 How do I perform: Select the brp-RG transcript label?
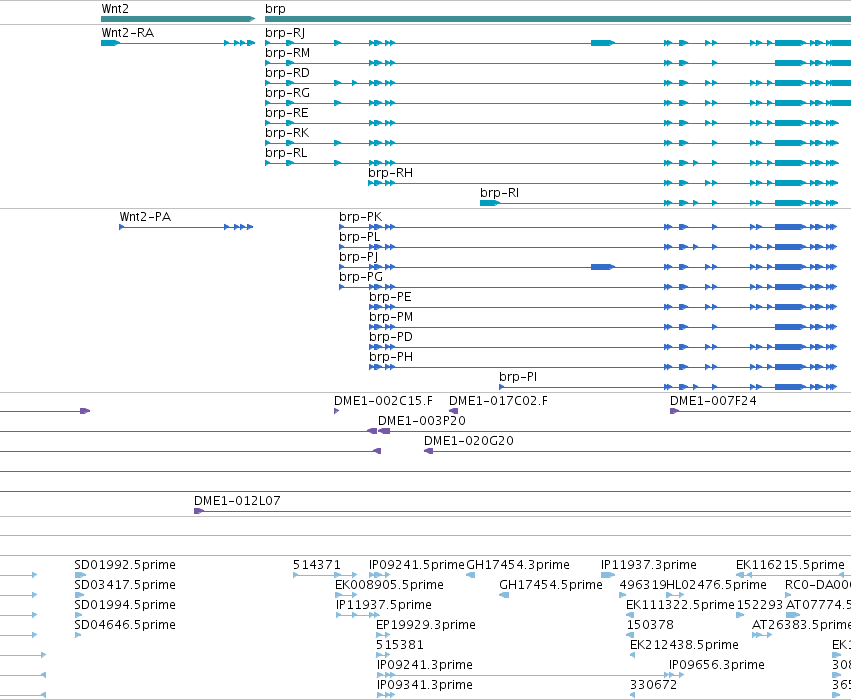[287, 93]
